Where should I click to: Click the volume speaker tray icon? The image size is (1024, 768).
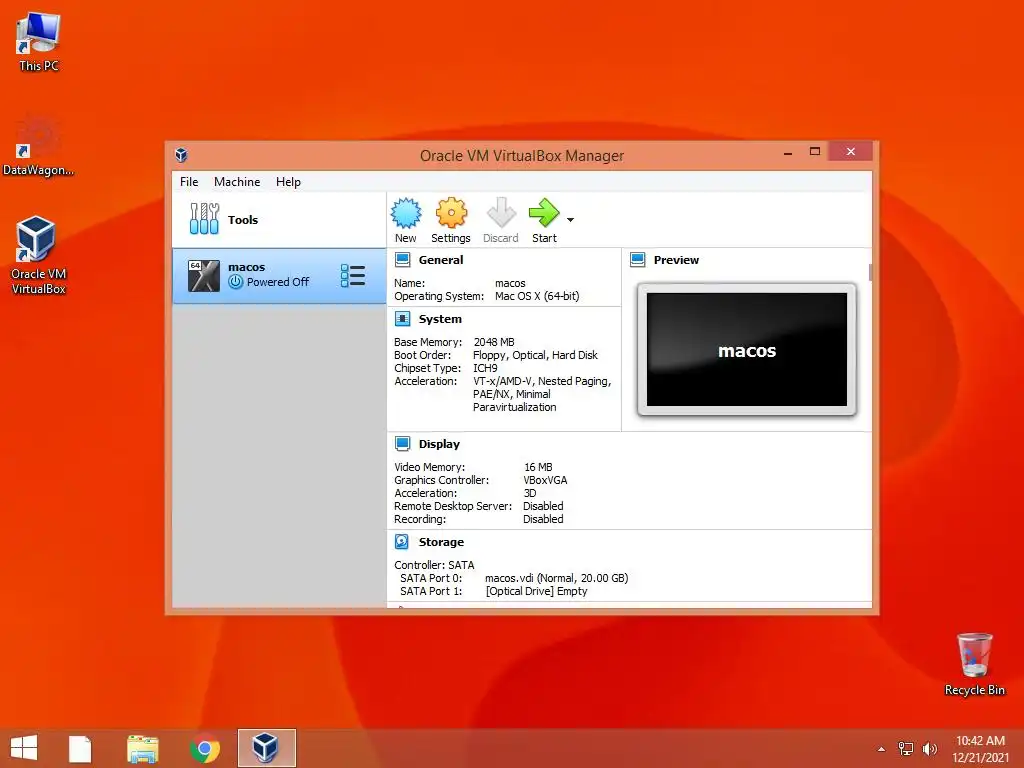click(929, 749)
